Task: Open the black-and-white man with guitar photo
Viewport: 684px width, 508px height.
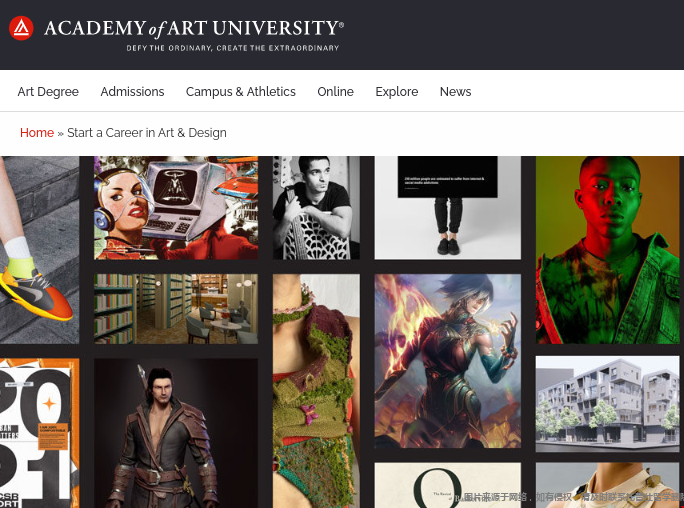Action: [316, 208]
